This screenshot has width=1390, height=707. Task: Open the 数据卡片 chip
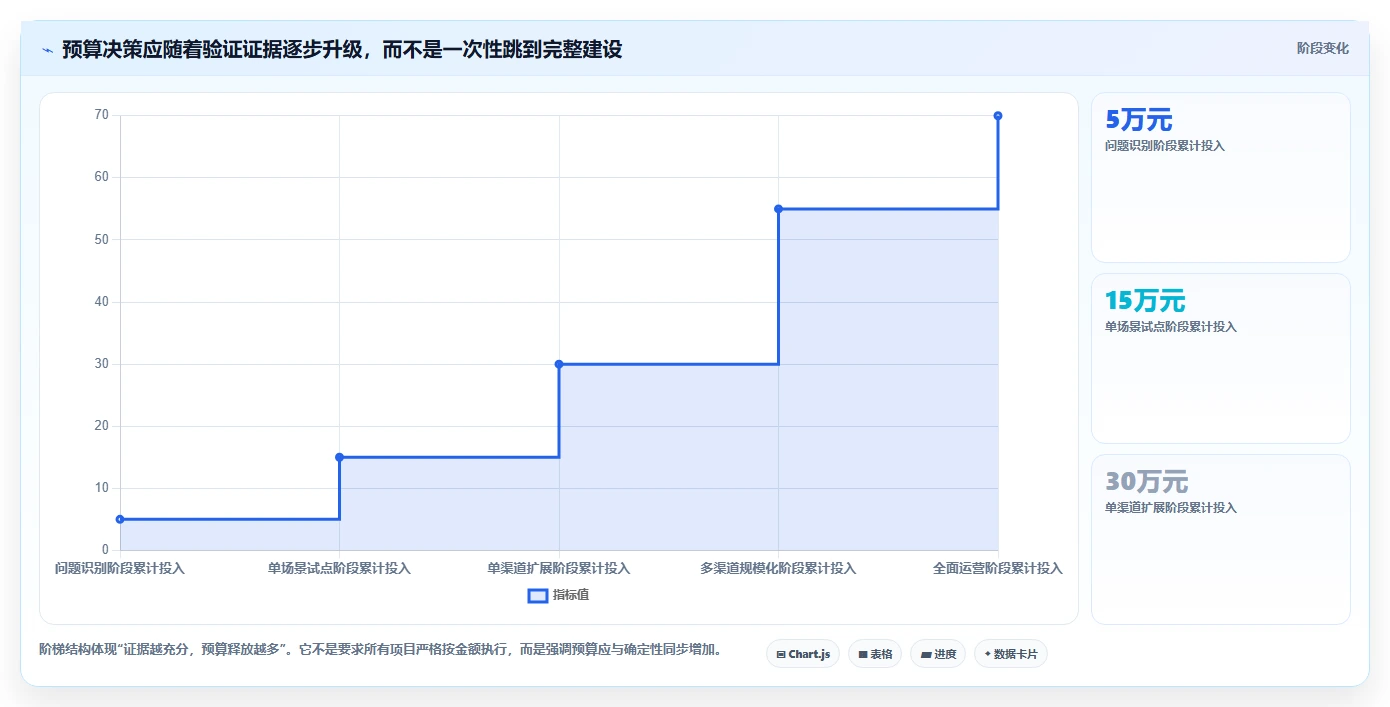click(1011, 654)
